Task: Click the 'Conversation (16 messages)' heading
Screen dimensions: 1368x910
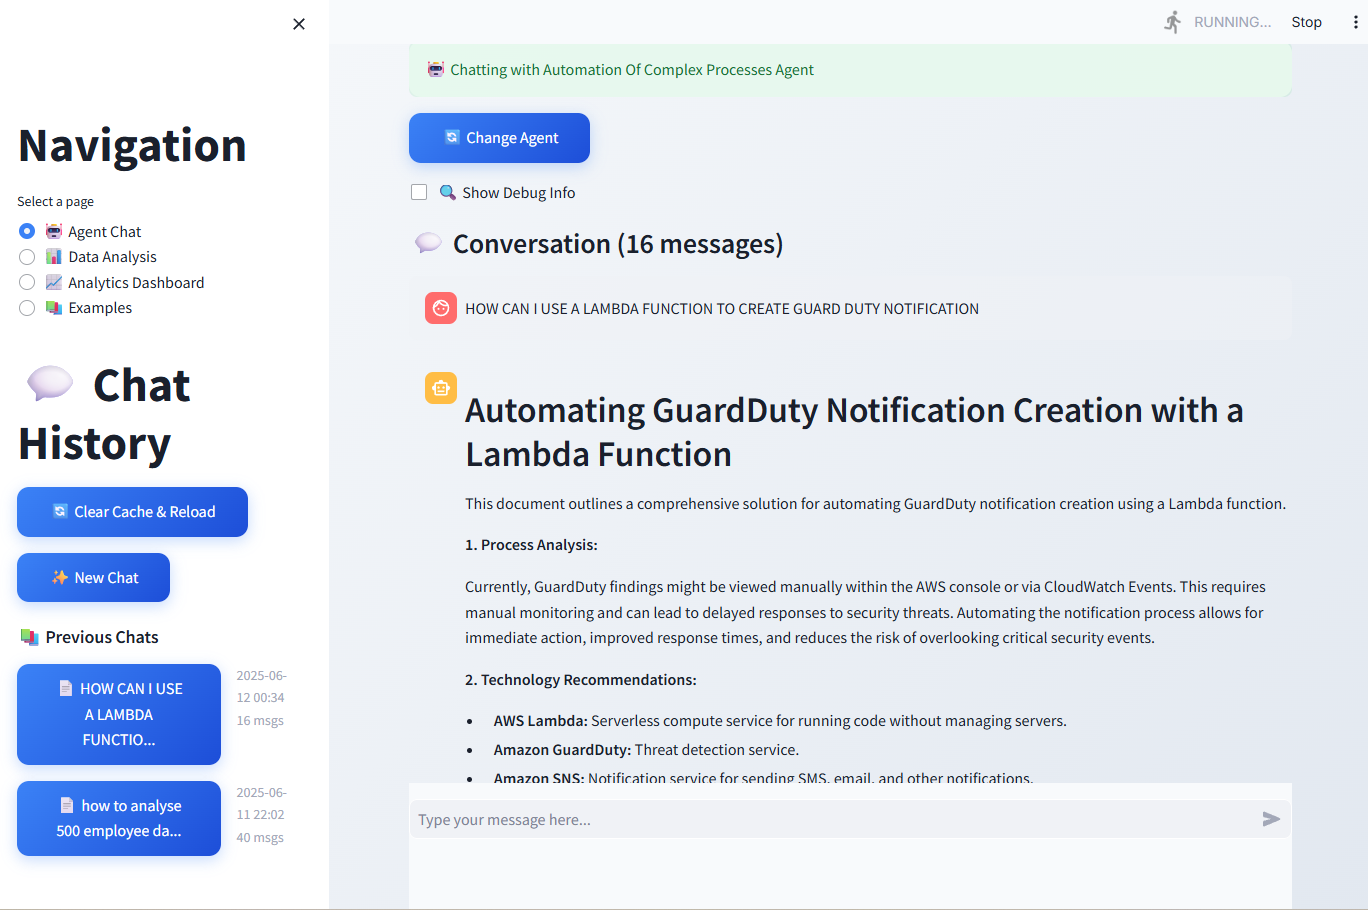Action: point(618,244)
